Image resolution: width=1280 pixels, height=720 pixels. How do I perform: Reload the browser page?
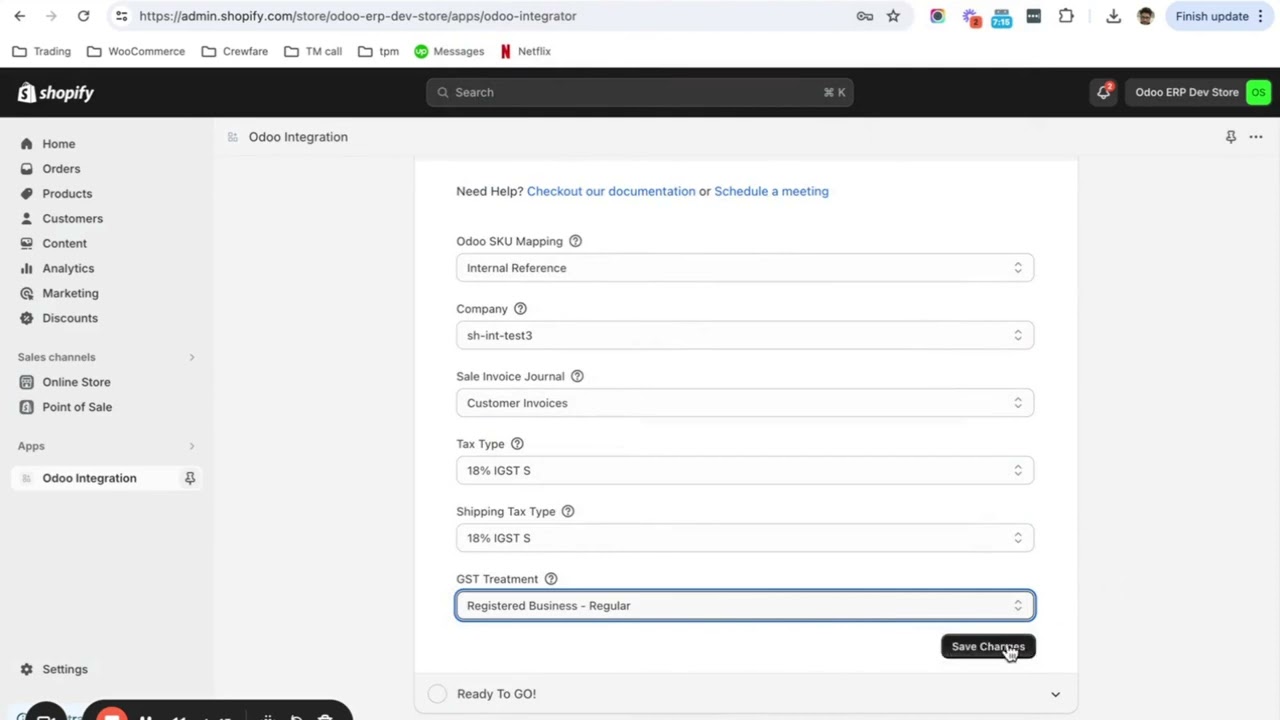[x=84, y=16]
